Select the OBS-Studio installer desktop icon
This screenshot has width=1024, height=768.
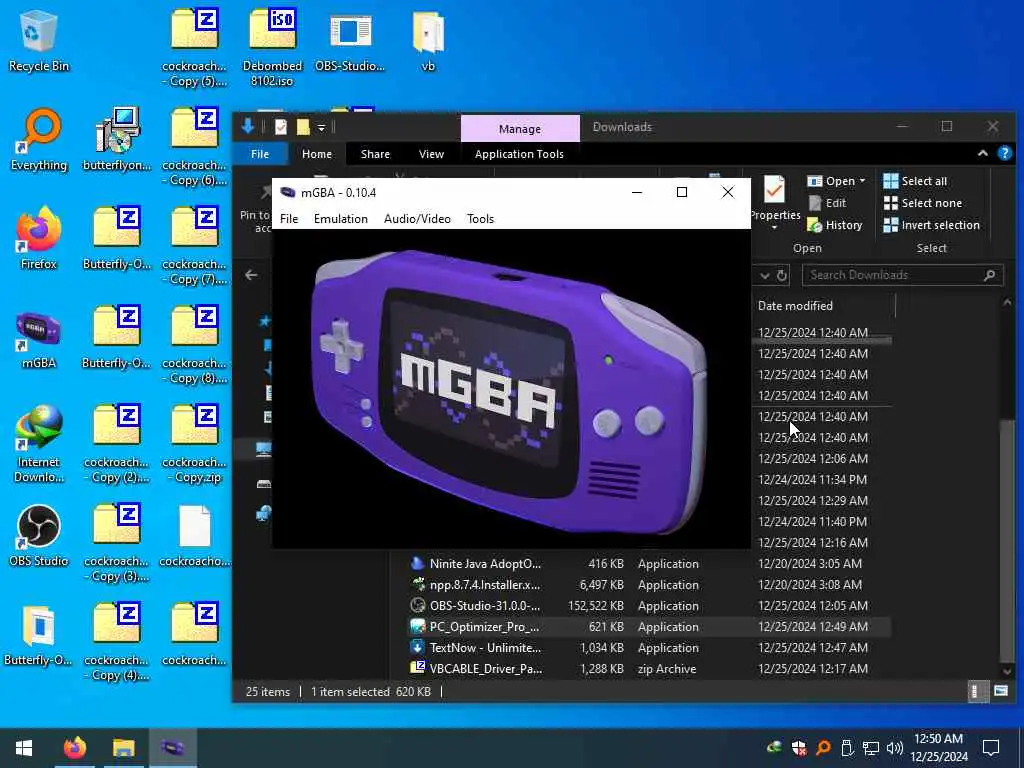(x=350, y=40)
